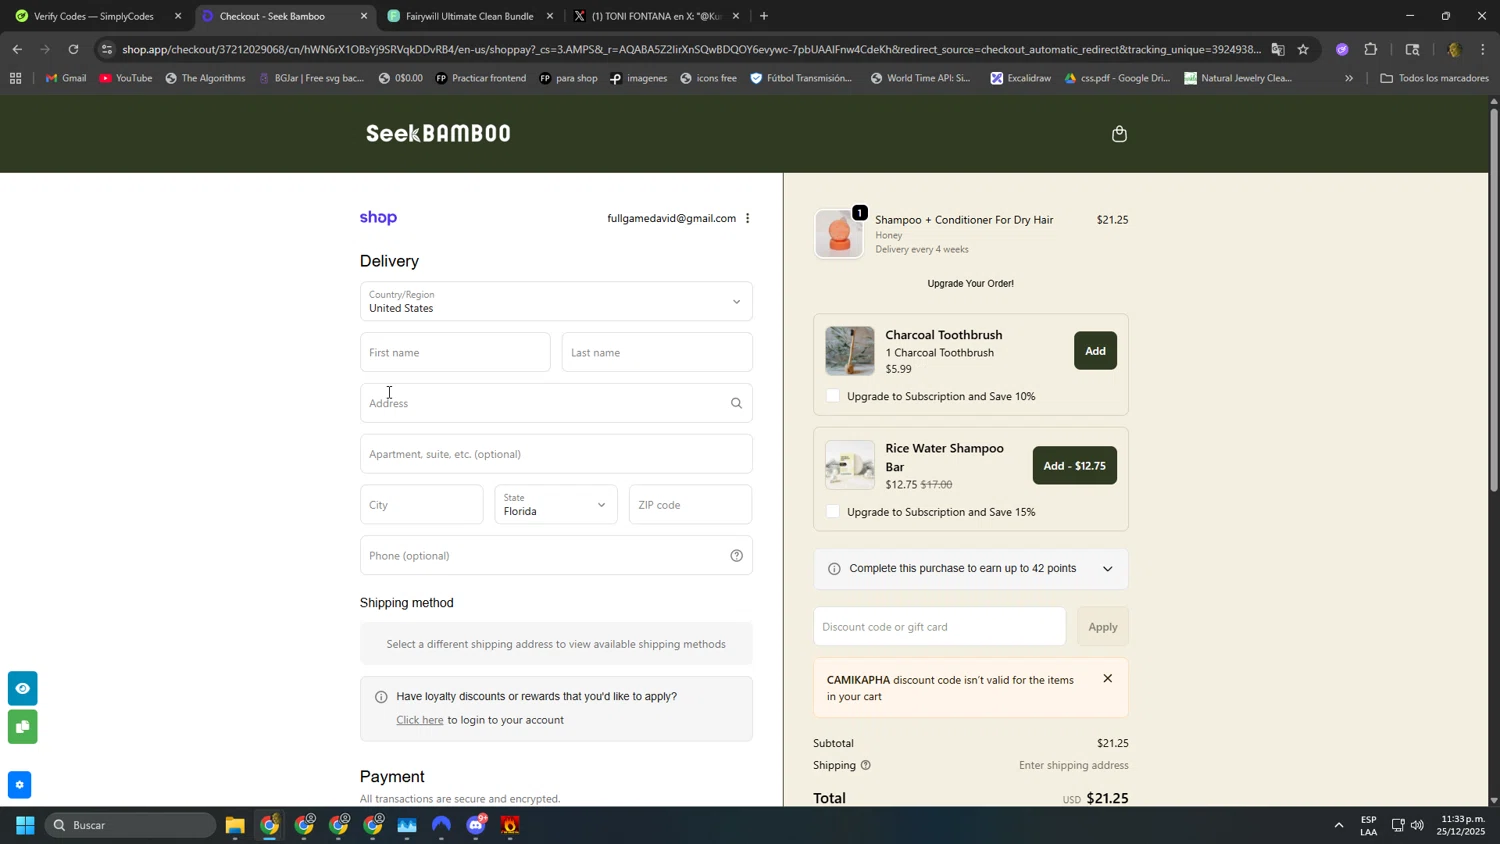Image resolution: width=1500 pixels, height=844 pixels.
Task: Dismiss the CAMIKAPHA invalid code message
Action: click(1107, 679)
